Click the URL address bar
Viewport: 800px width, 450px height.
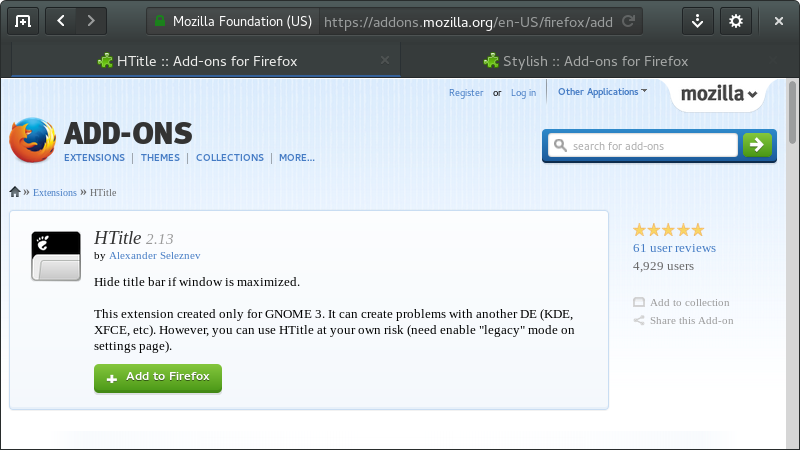click(x=468, y=21)
